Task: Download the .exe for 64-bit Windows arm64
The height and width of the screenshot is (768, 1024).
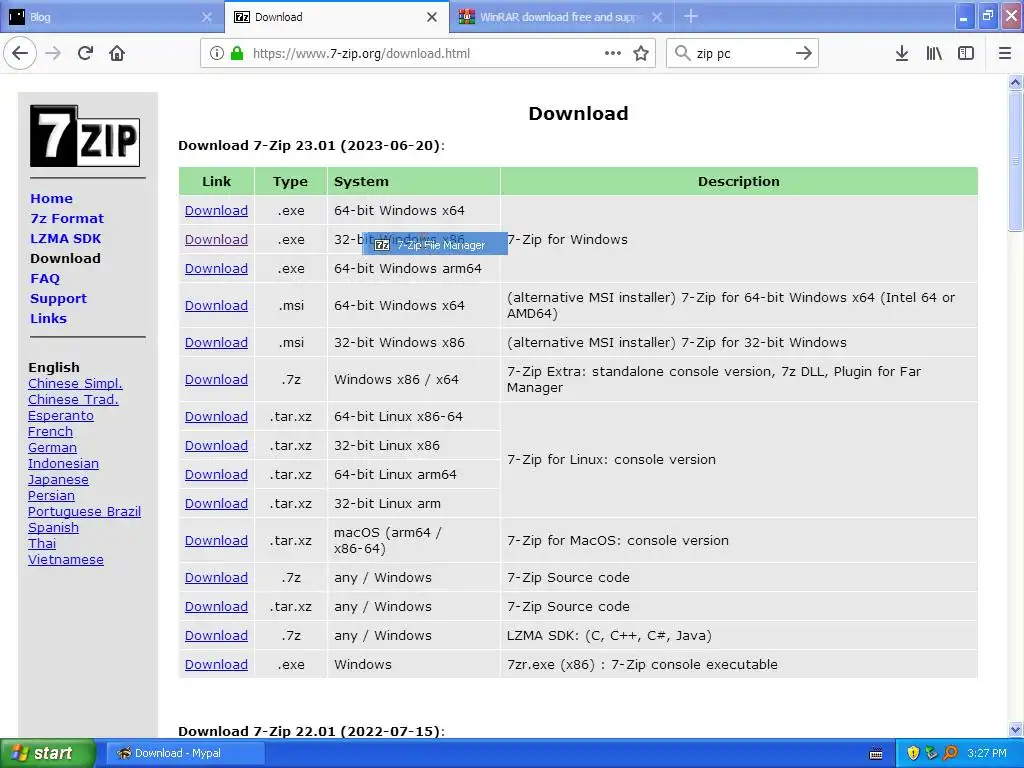Action: tap(216, 268)
